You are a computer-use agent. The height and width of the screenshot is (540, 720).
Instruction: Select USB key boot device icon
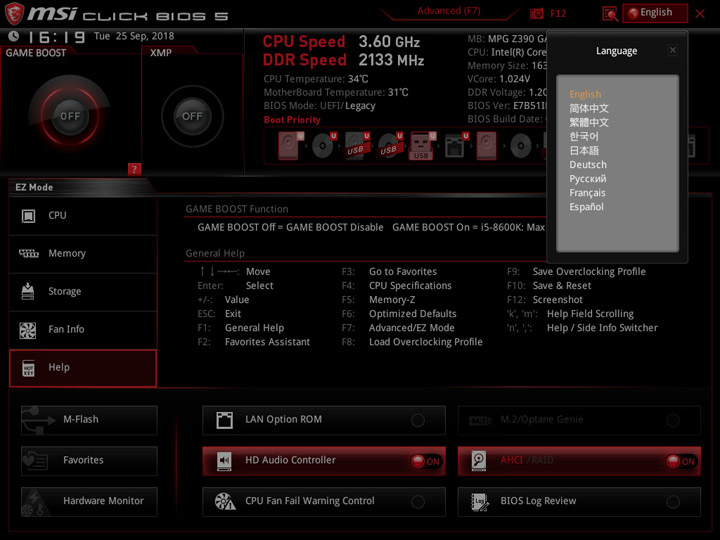421,146
